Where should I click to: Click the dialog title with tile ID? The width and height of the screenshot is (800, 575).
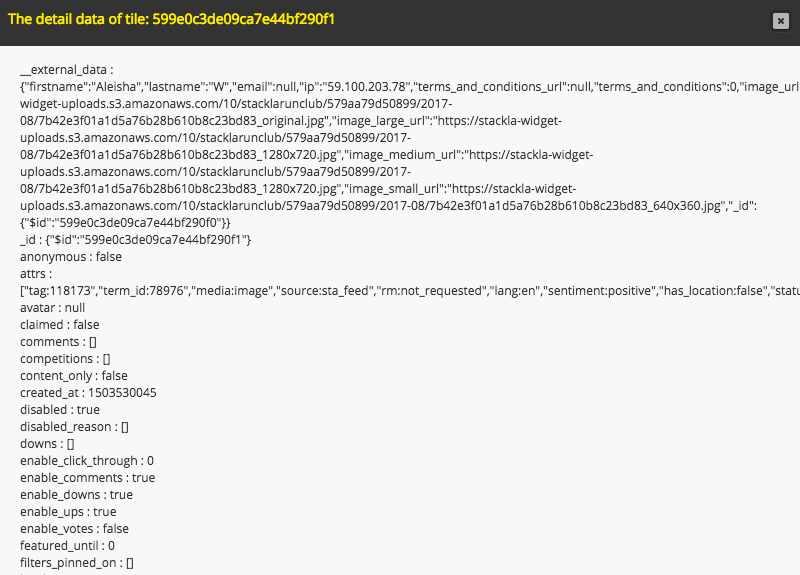click(171, 19)
